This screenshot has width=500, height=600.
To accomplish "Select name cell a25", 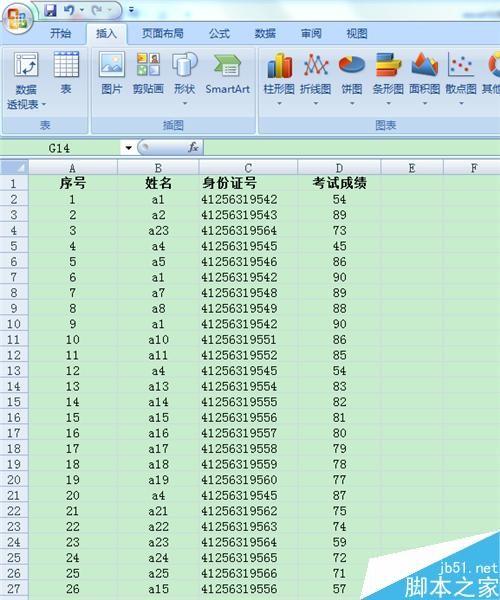I will point(158,574).
